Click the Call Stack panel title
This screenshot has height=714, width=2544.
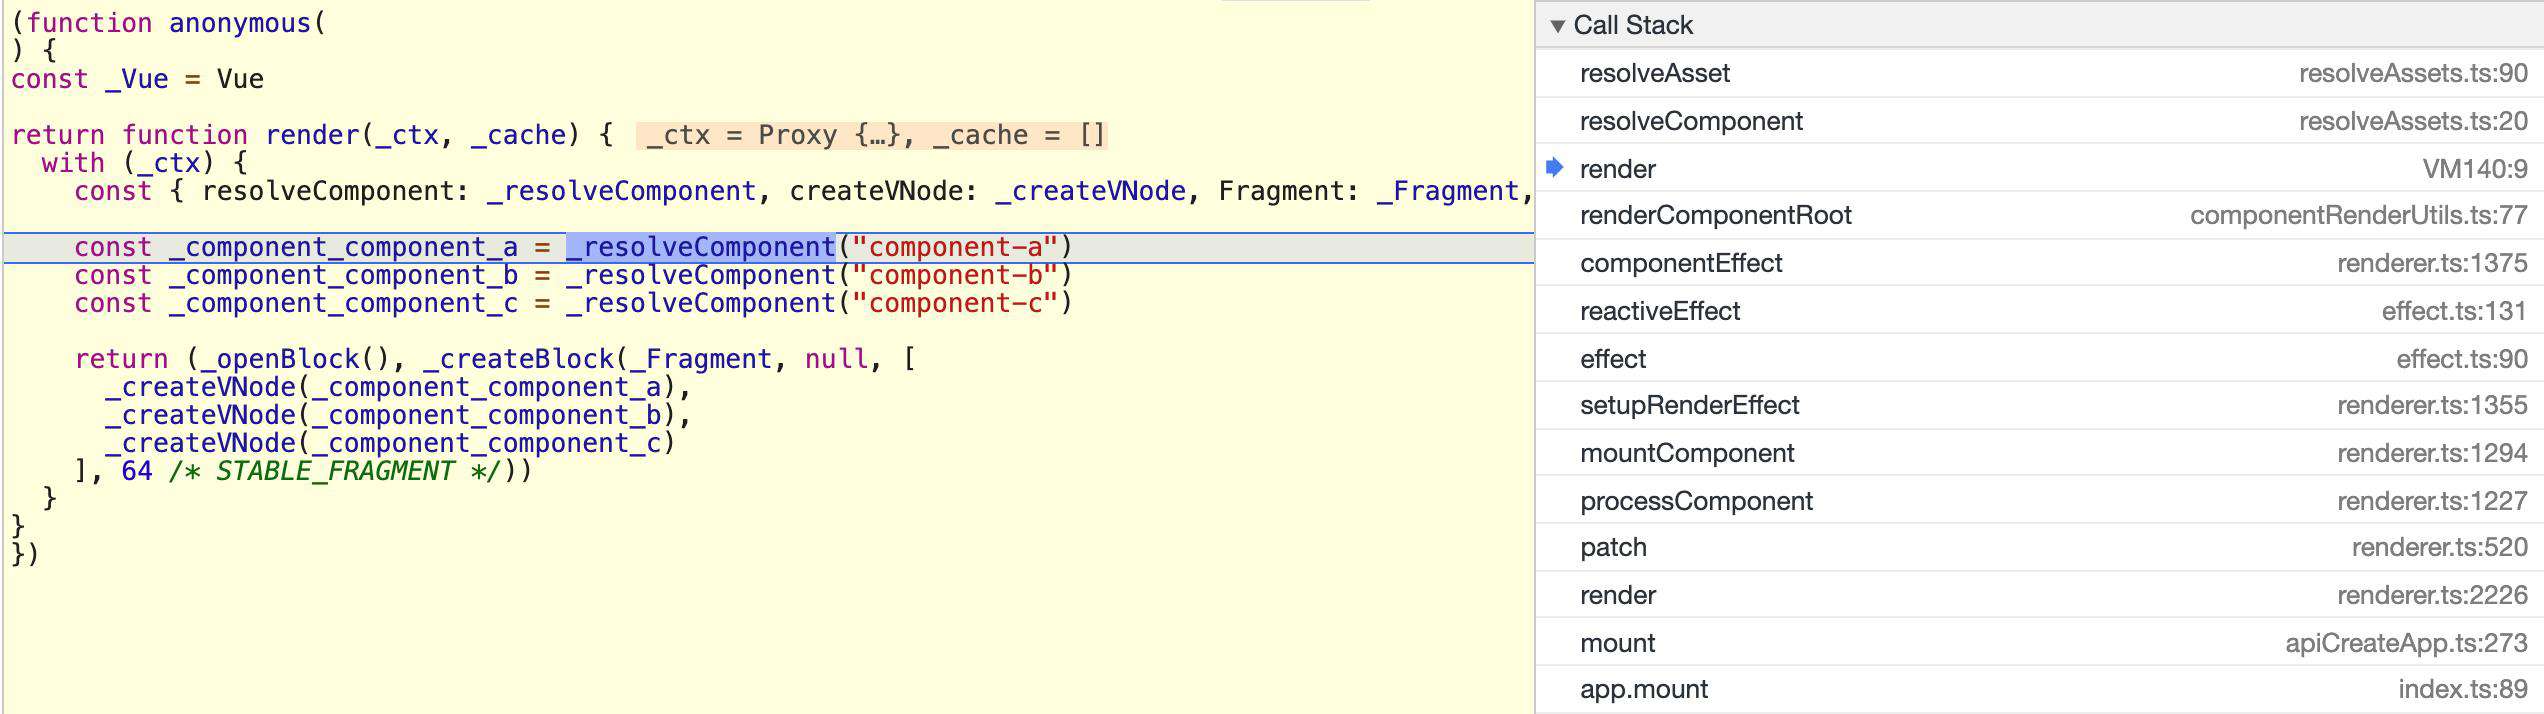pos(1632,25)
